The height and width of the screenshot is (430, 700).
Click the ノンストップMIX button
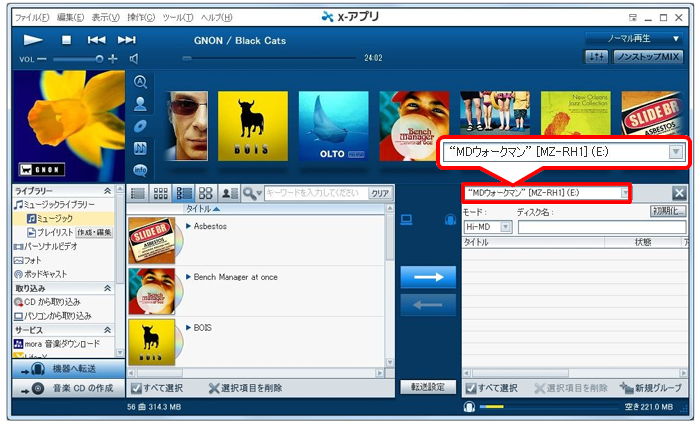click(x=648, y=58)
